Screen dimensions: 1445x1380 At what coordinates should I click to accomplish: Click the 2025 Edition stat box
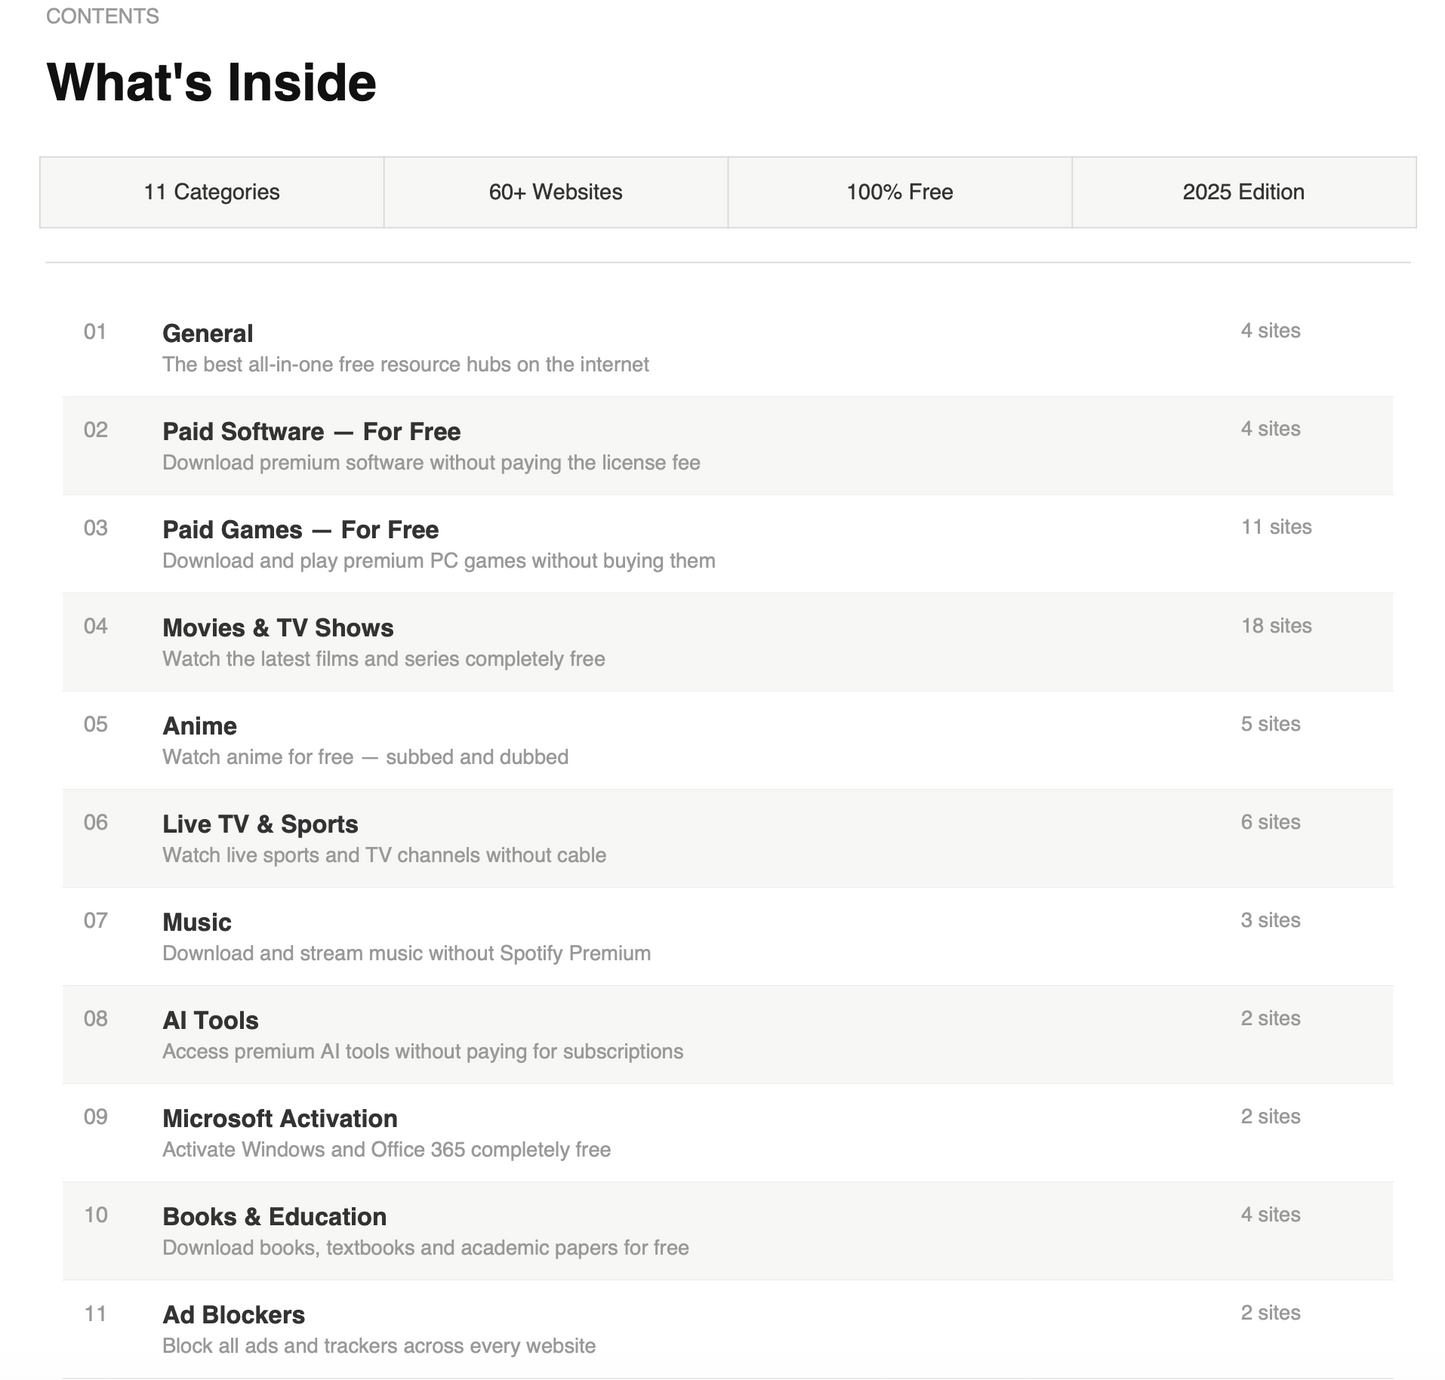click(x=1244, y=192)
